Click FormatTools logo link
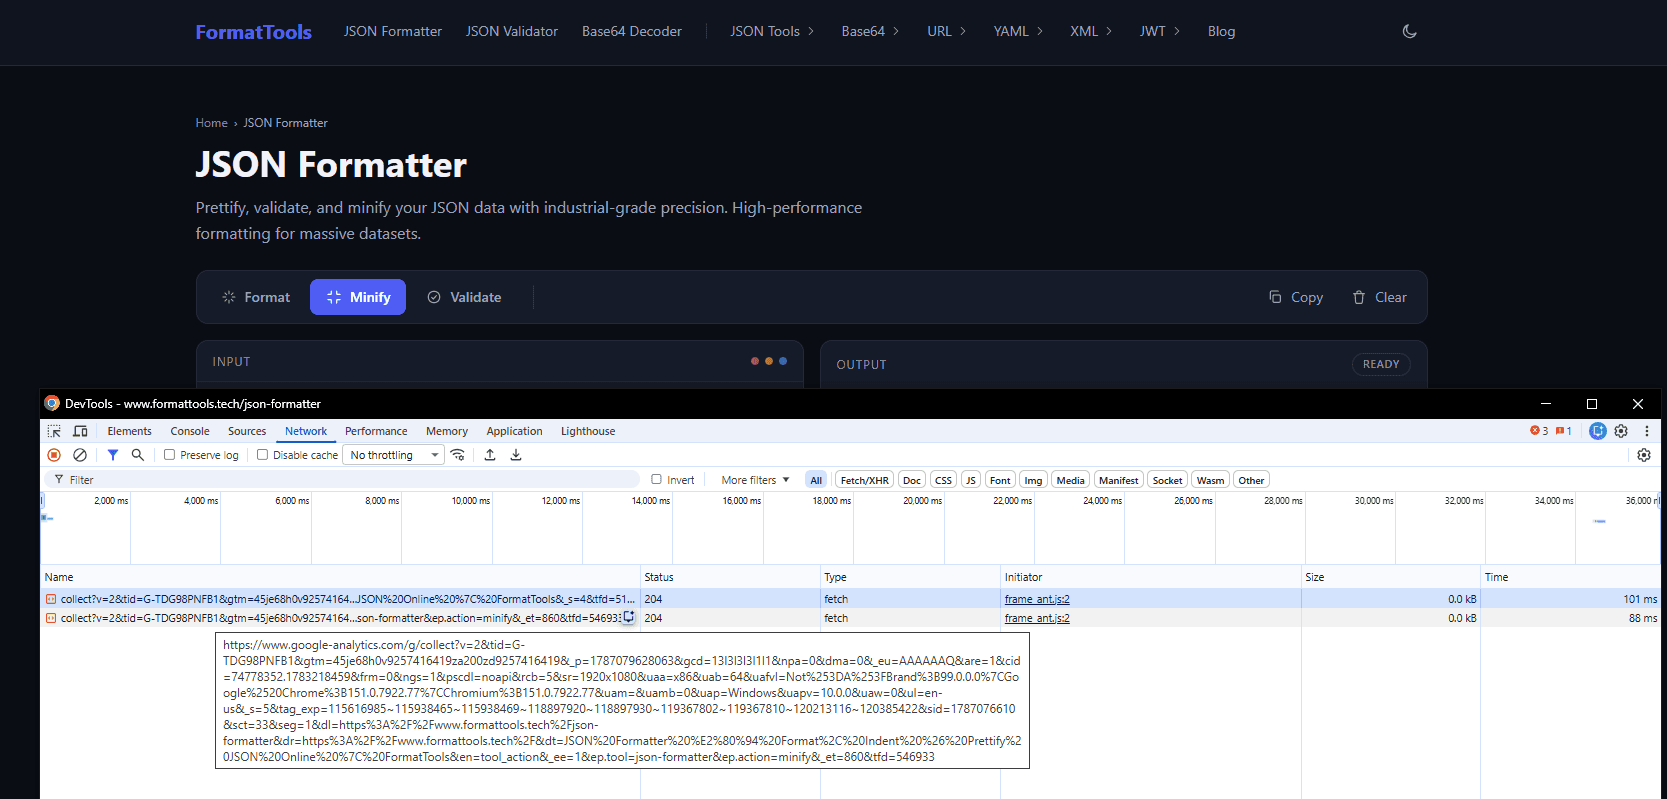Viewport: 1667px width, 799px height. [x=254, y=32]
